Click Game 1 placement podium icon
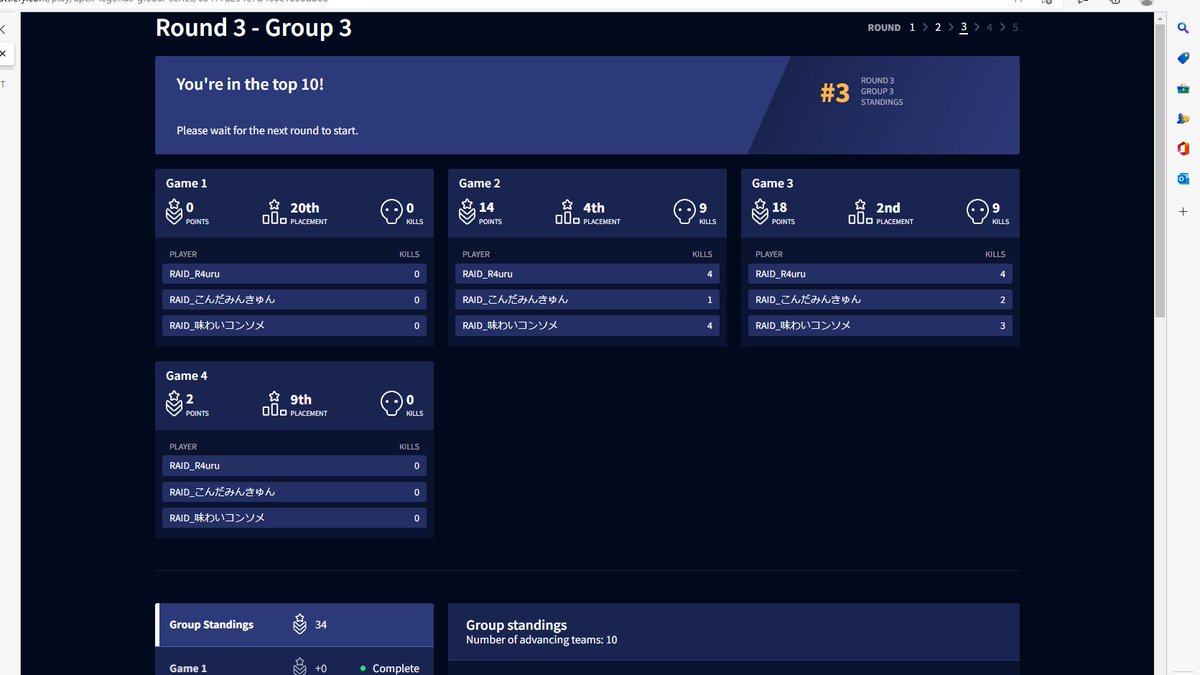Screen dimensions: 1200x675 pyautogui.click(x=274, y=212)
